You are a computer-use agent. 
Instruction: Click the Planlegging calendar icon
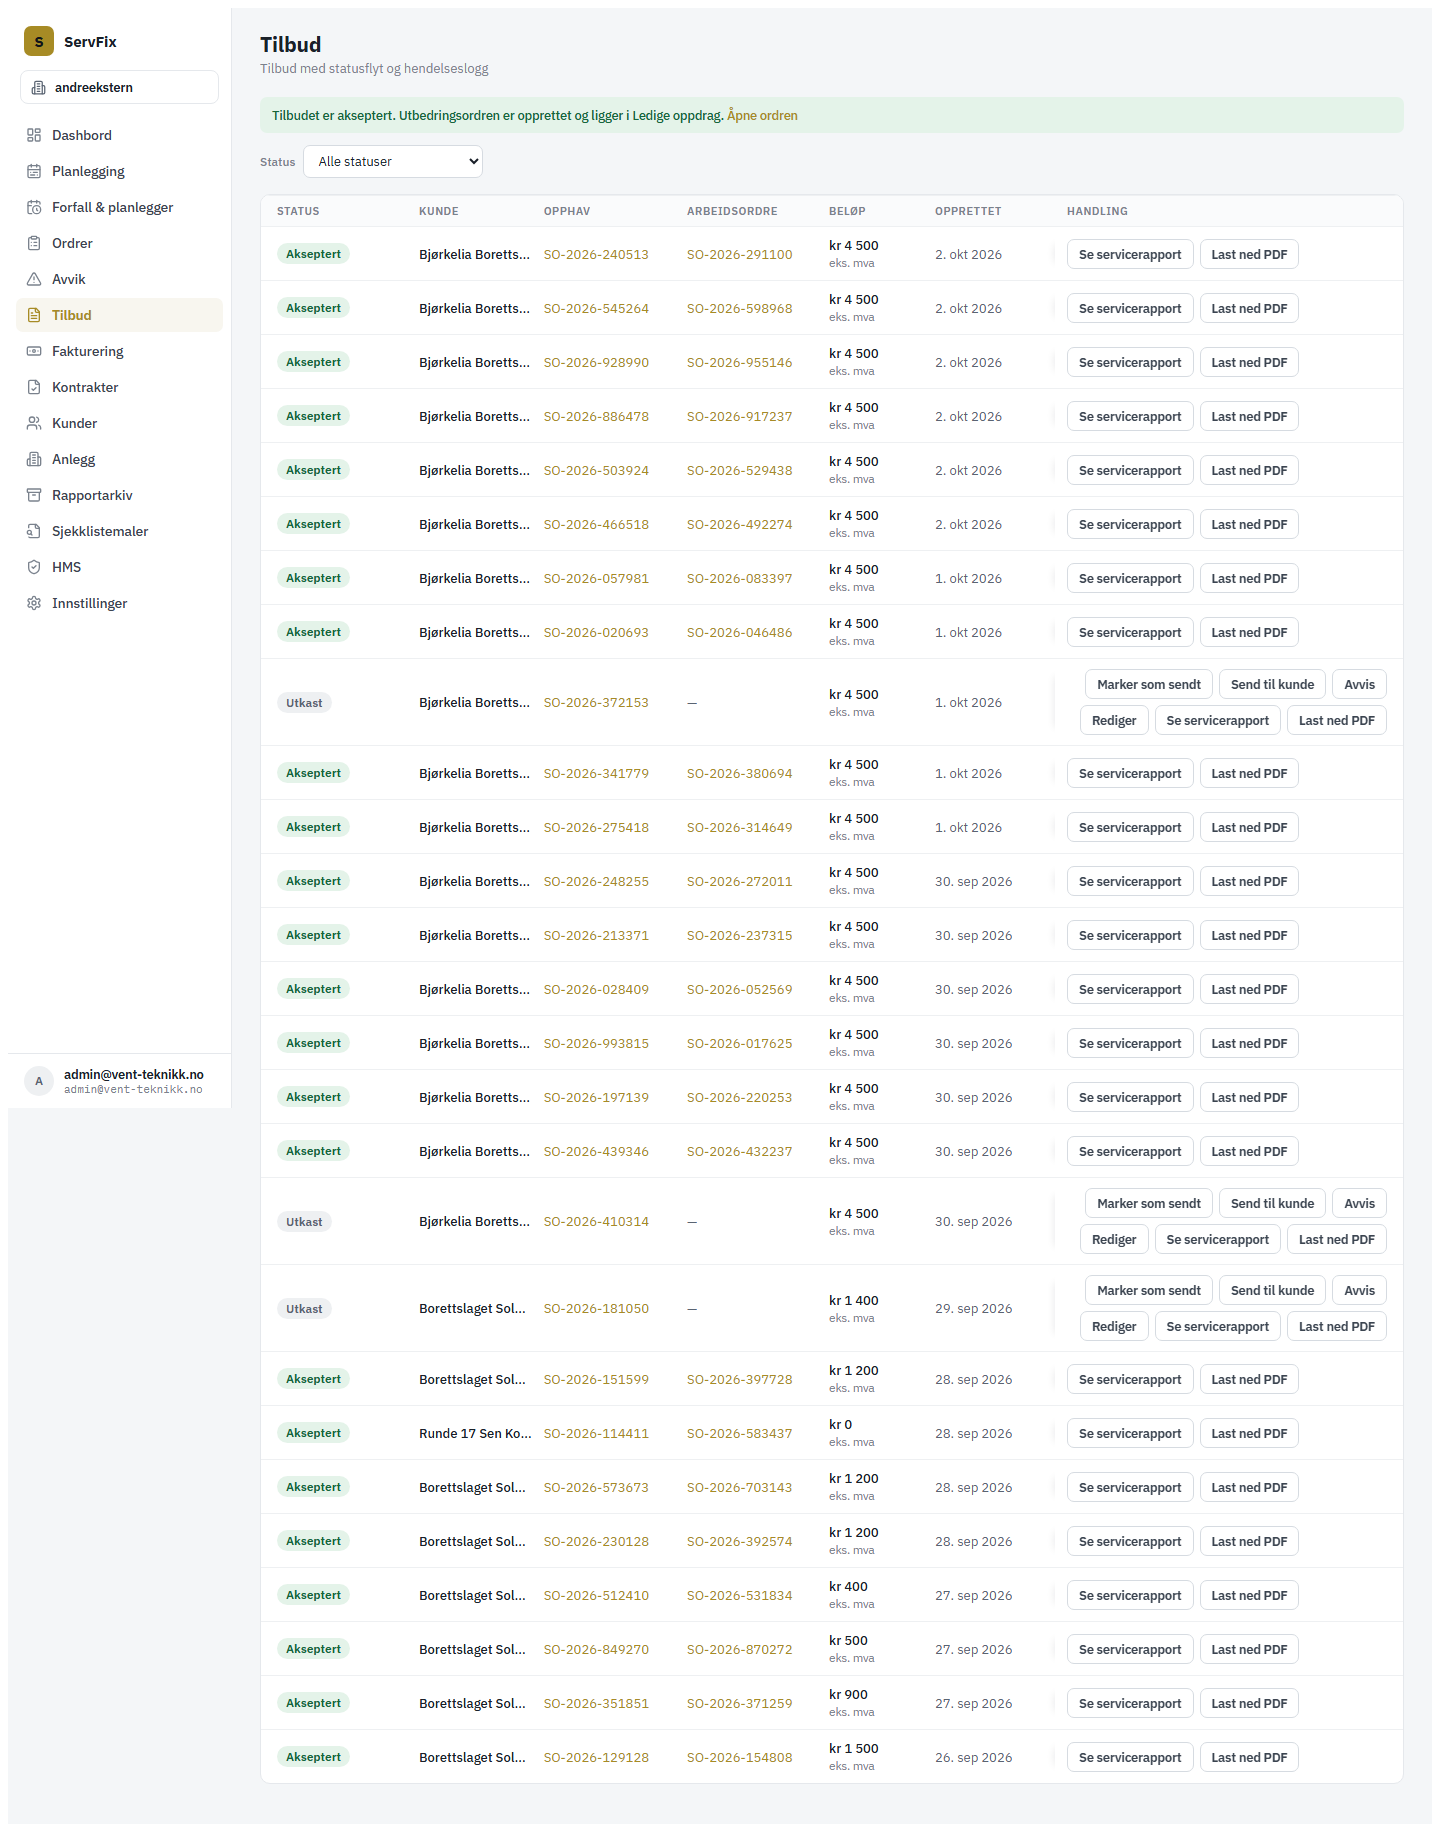point(34,171)
